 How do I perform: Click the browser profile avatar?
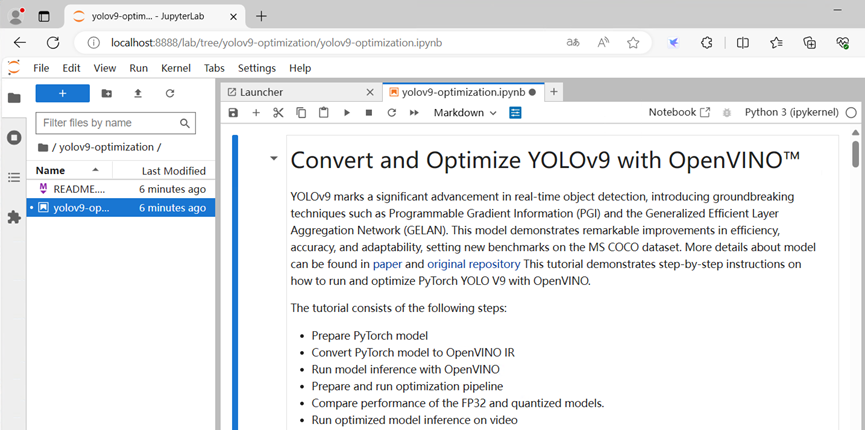(x=17, y=16)
